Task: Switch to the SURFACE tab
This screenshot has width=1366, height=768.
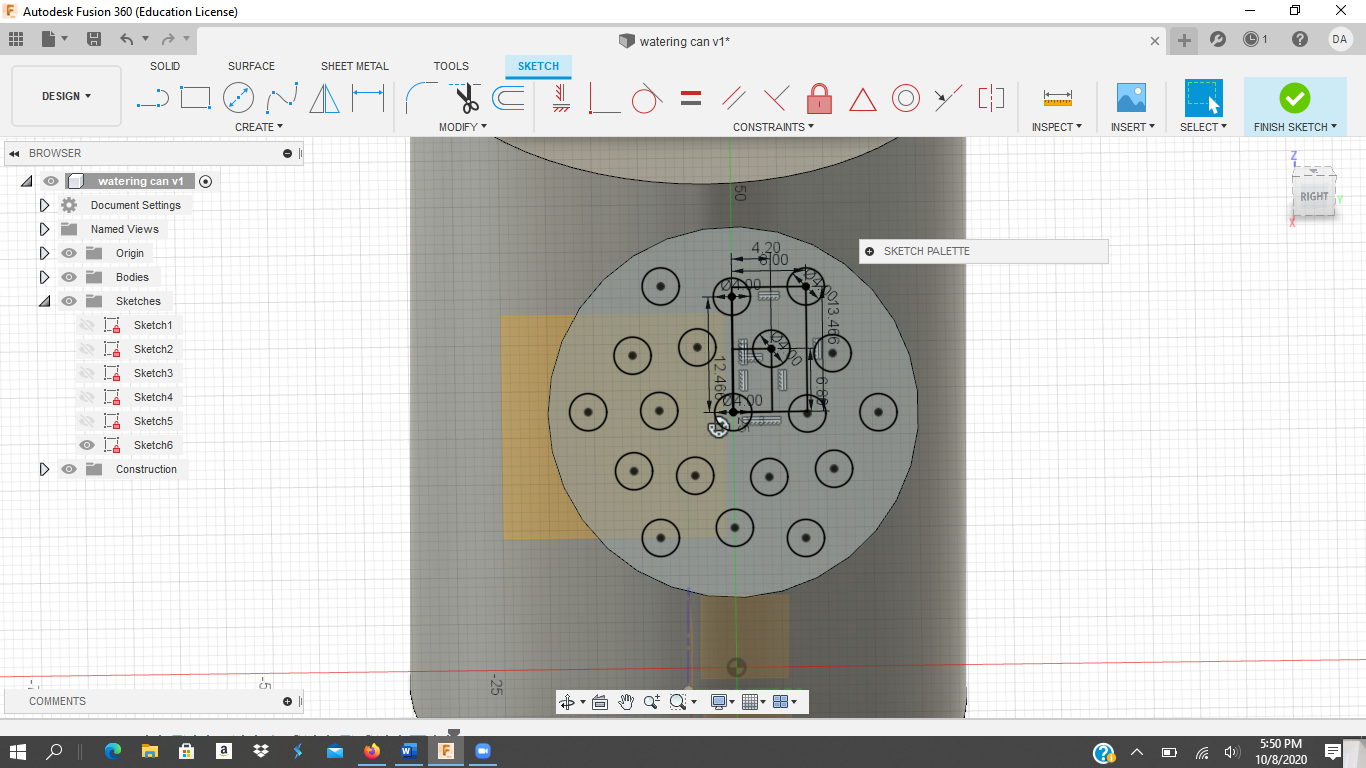Action: tap(251, 66)
